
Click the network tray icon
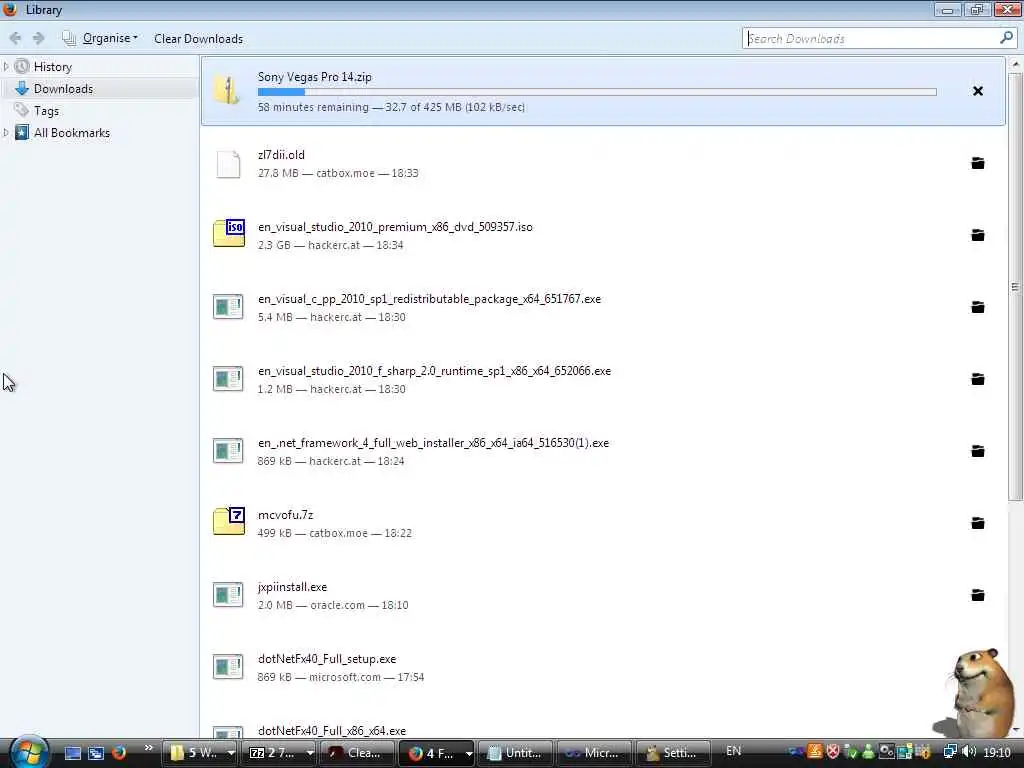point(950,752)
